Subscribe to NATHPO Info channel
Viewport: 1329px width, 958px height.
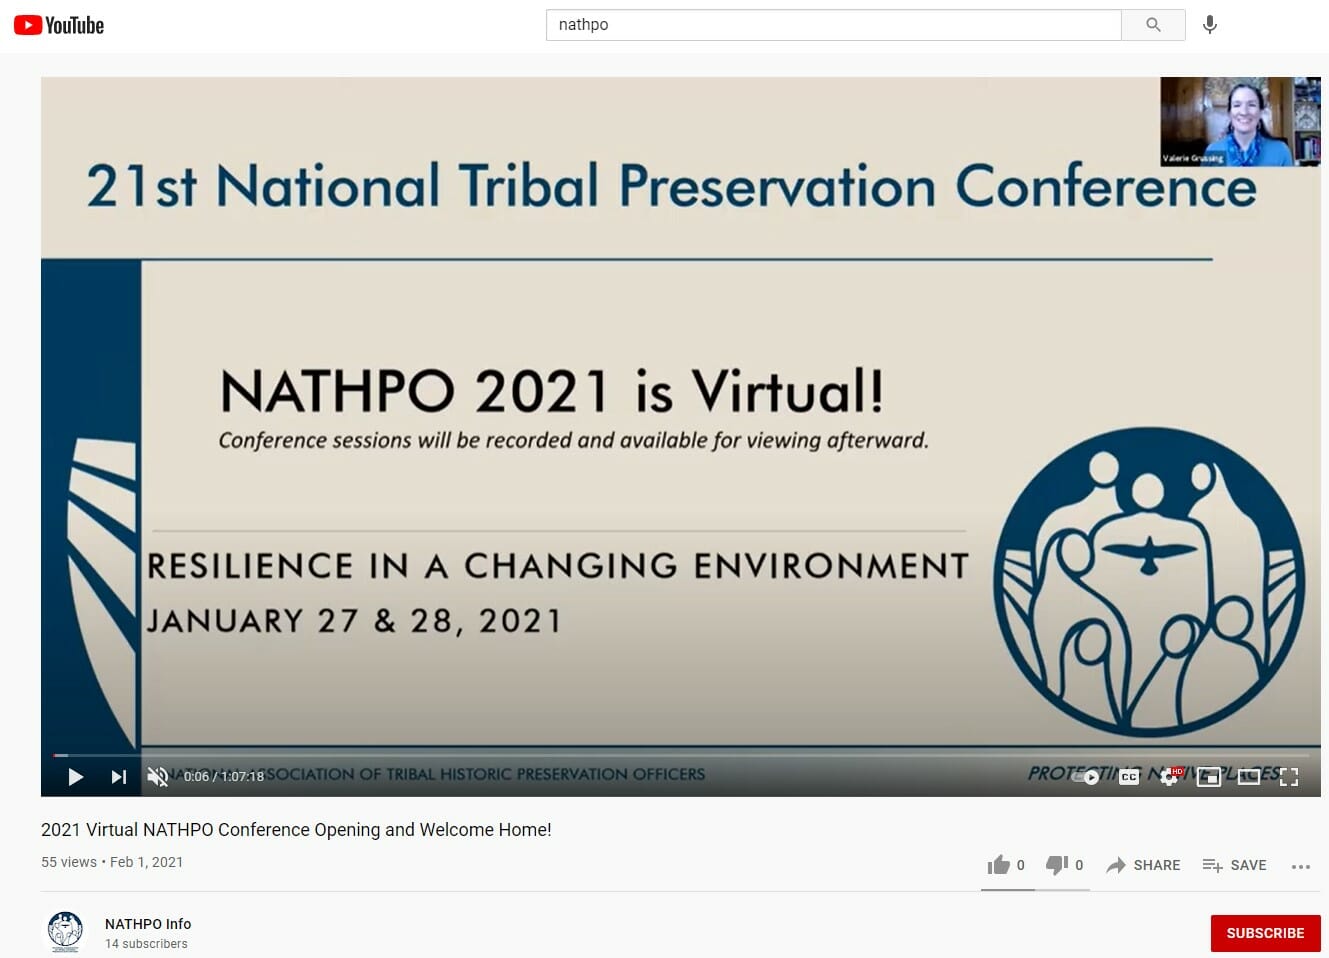point(1265,933)
